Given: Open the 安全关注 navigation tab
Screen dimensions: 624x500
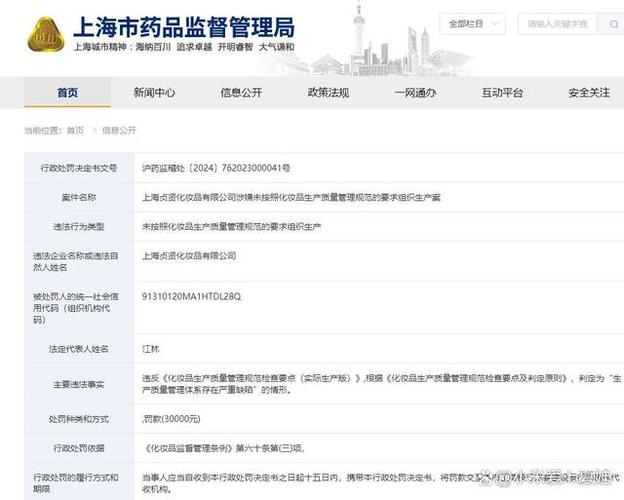Looking at the screenshot, I should [x=589, y=93].
